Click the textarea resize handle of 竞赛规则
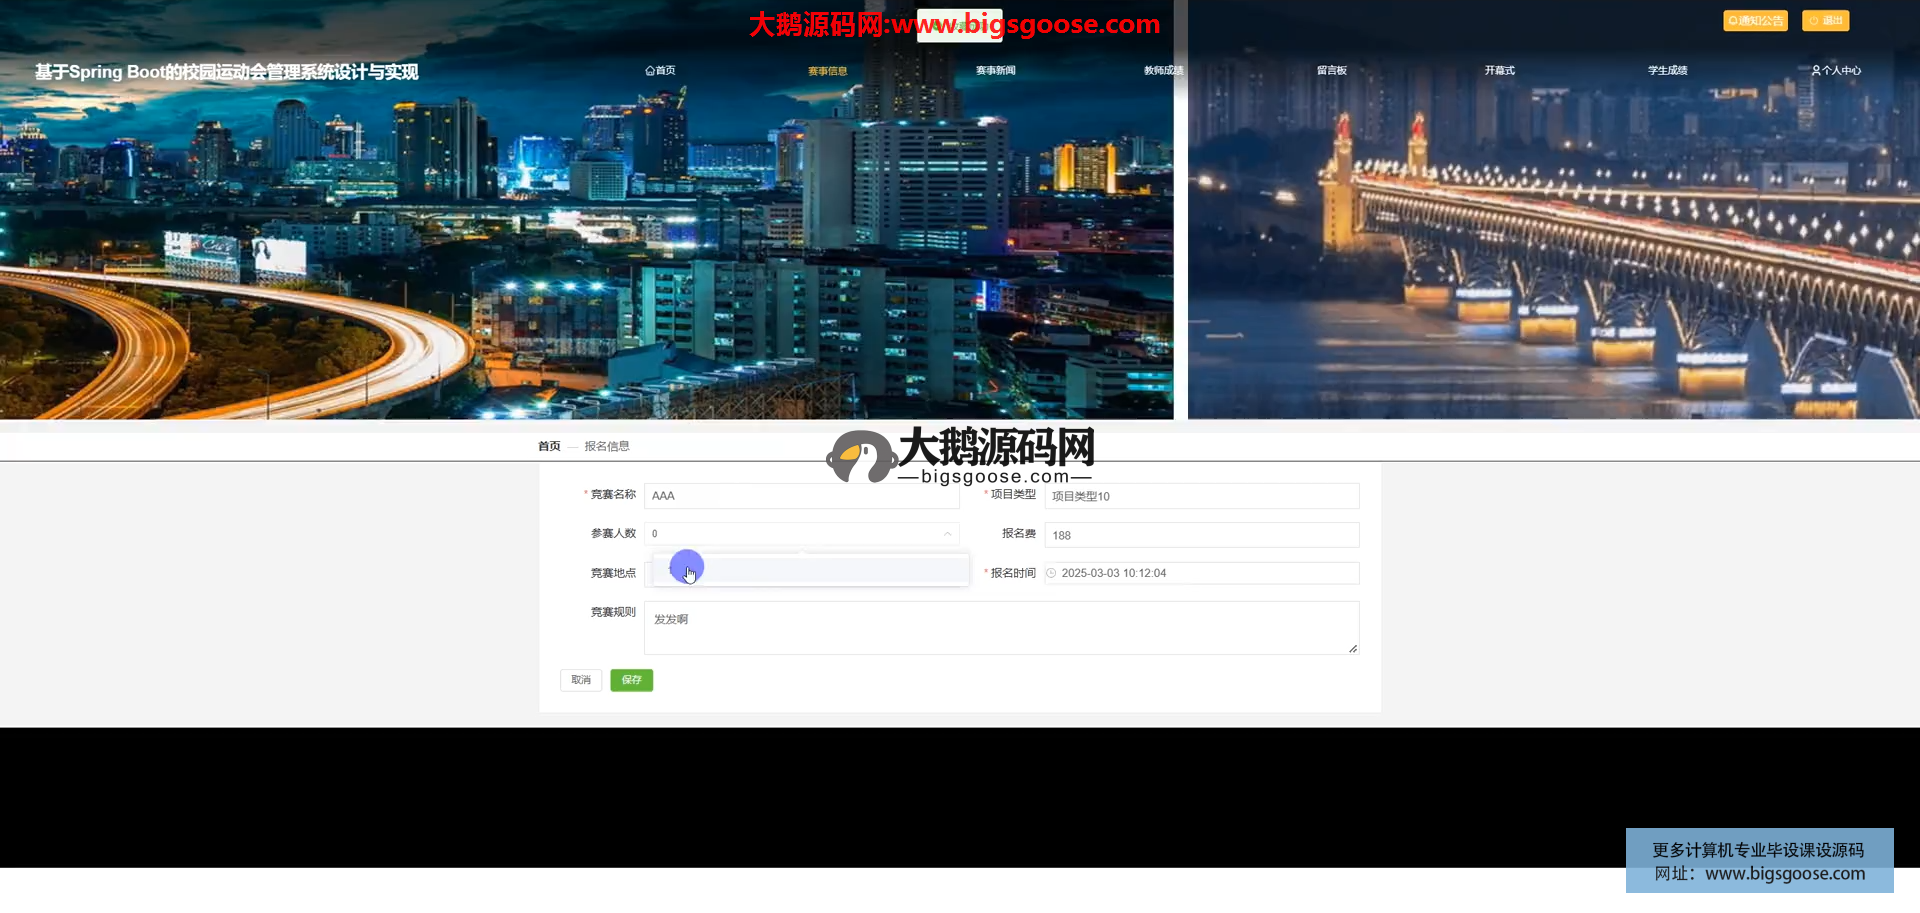Screen dimensions: 1920x913 click(1352, 649)
